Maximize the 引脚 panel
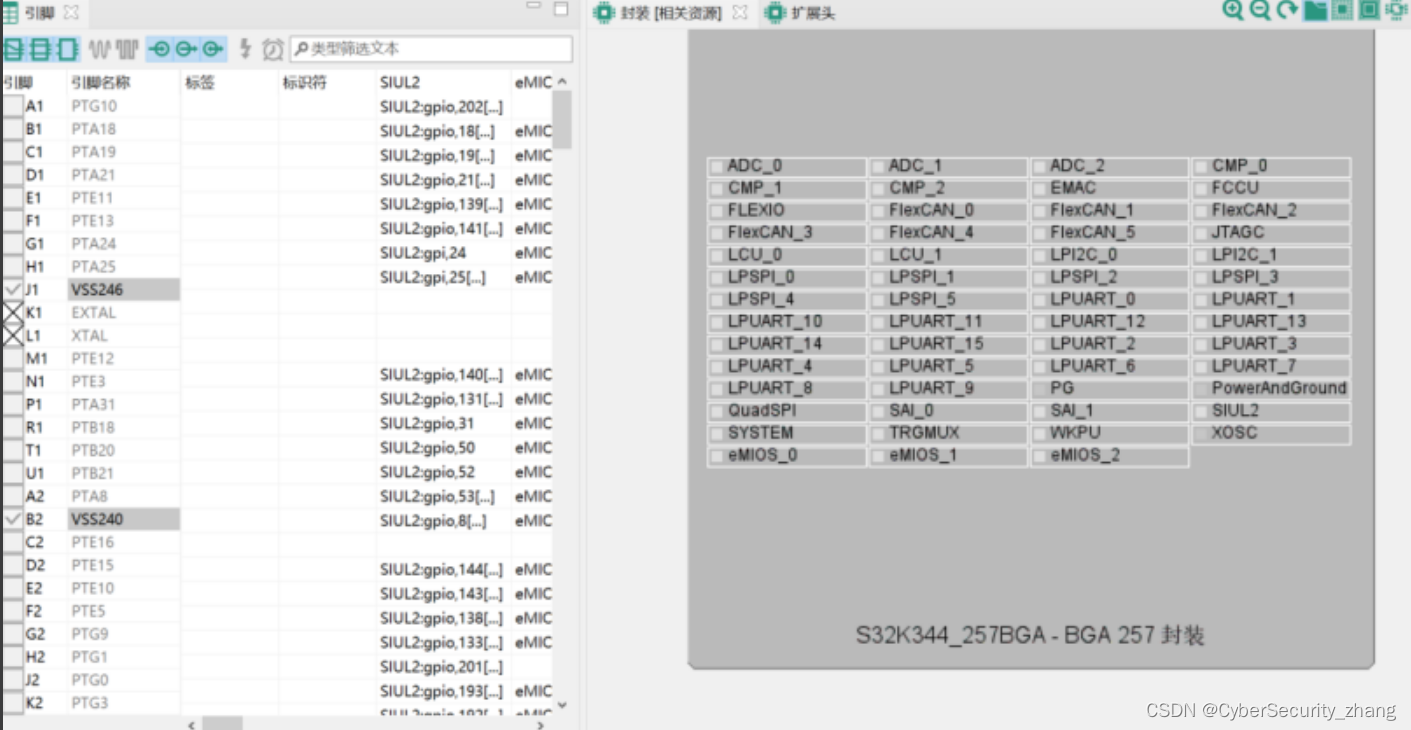The height and width of the screenshot is (730, 1411). click(x=561, y=9)
